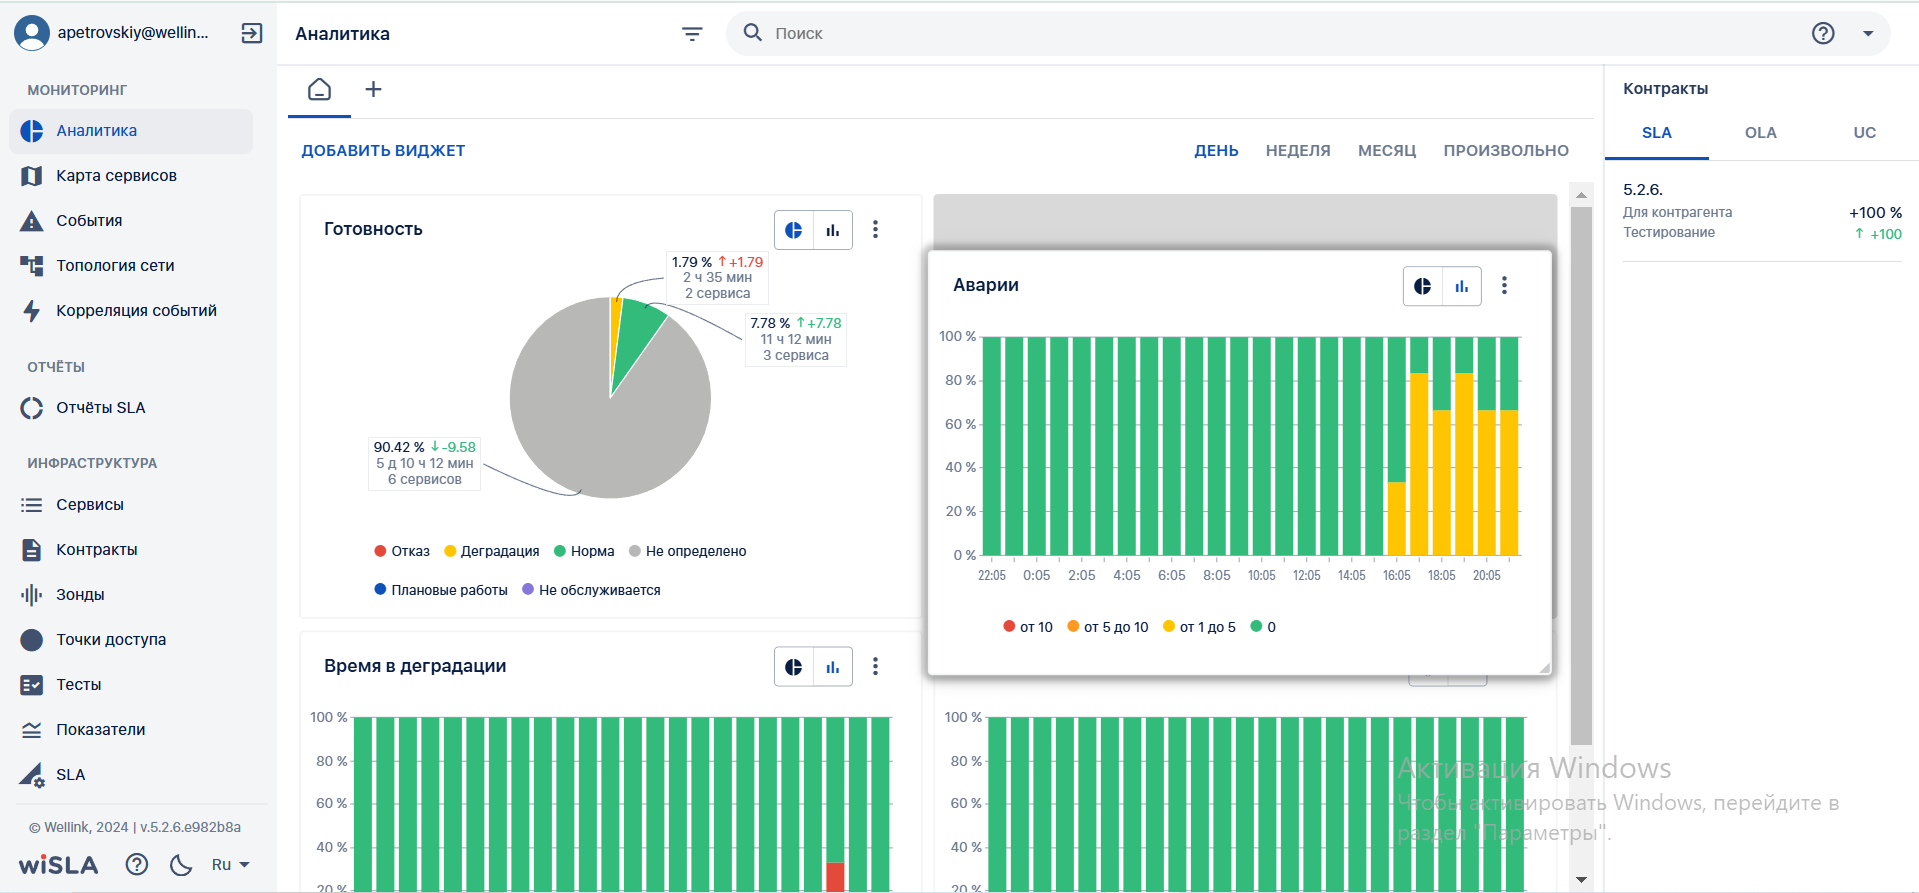Click the scrollbar up arrow

tap(1581, 194)
